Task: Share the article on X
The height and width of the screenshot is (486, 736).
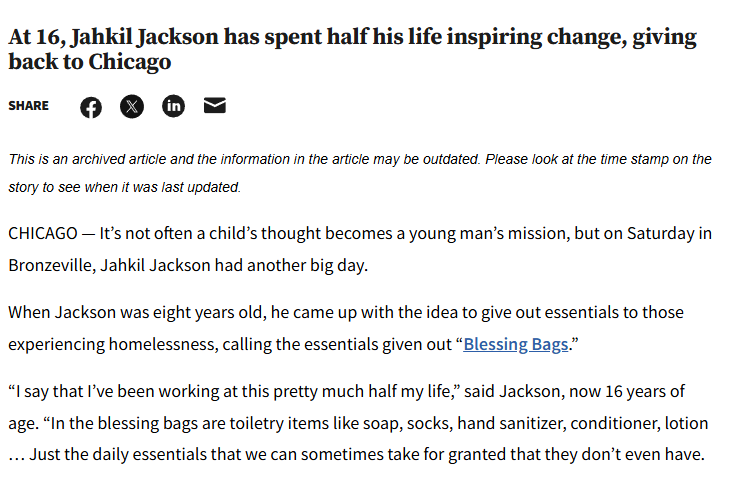Action: coord(132,106)
